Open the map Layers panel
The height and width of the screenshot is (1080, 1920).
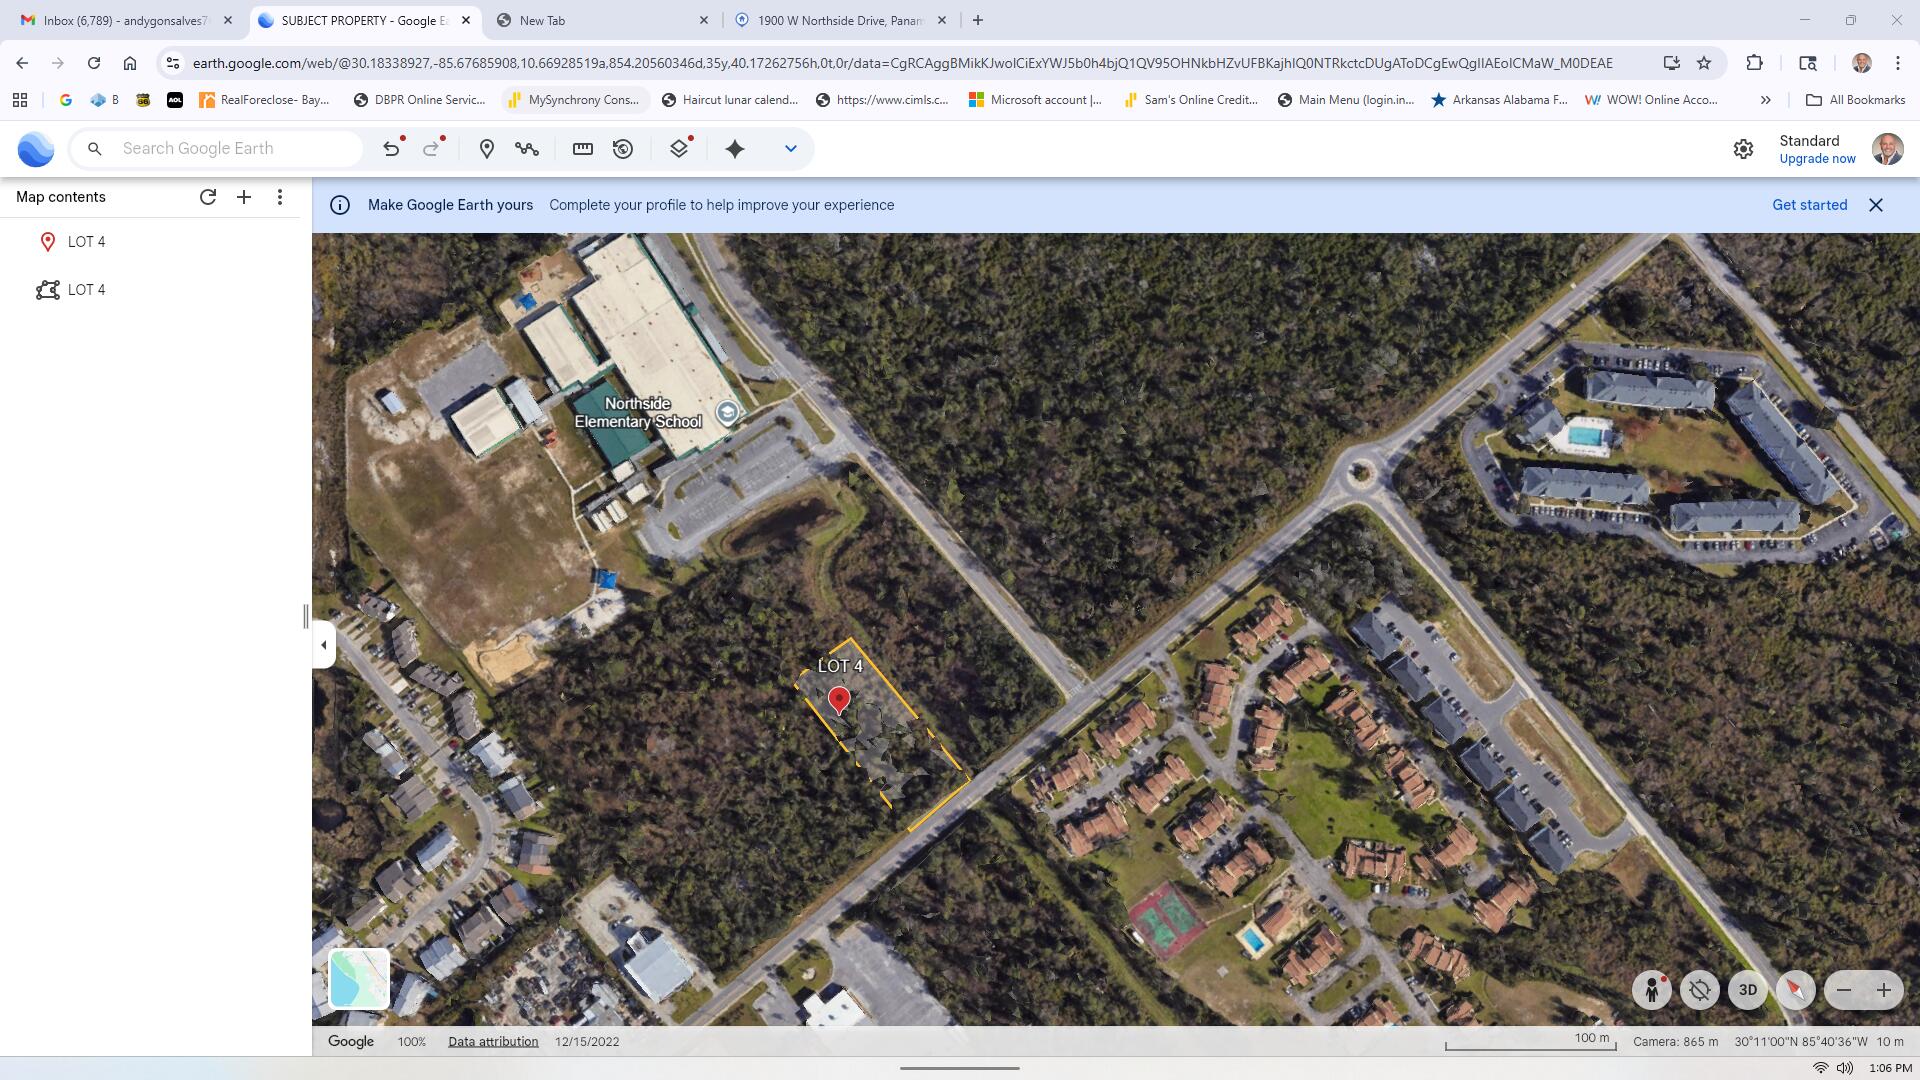pyautogui.click(x=680, y=149)
